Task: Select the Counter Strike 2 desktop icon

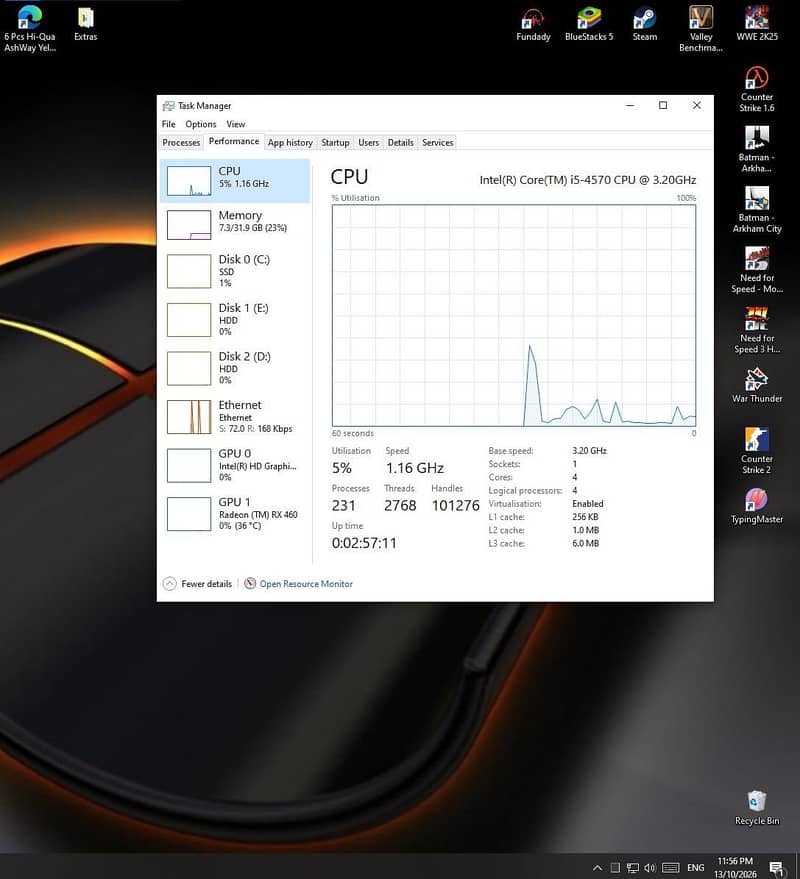Action: [757, 451]
